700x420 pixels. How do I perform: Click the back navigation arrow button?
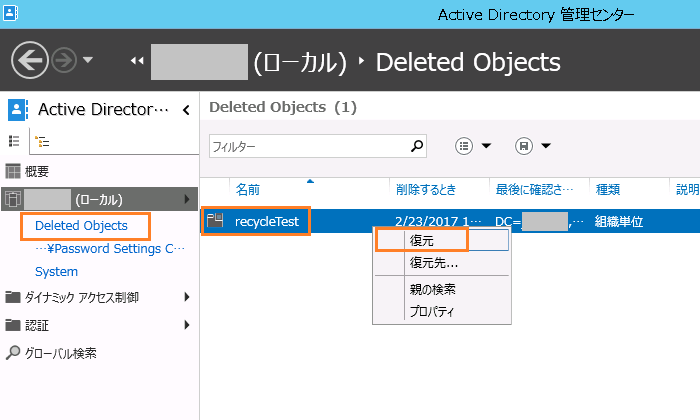29,60
